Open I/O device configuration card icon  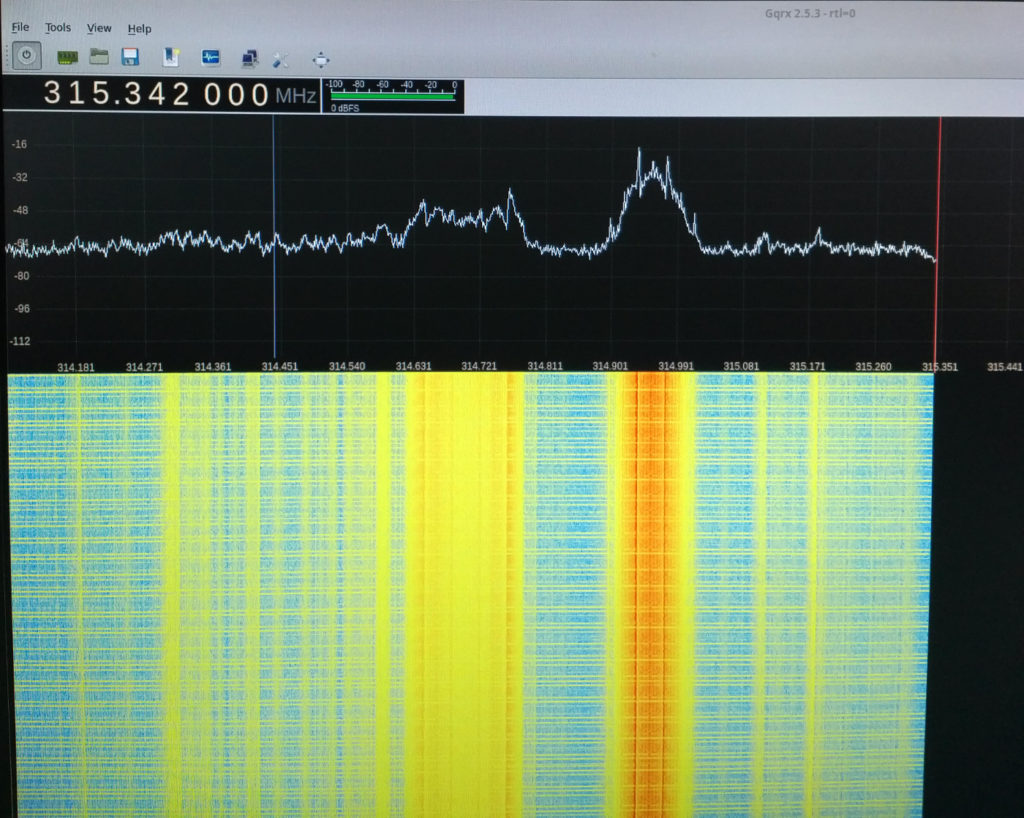click(x=67, y=57)
